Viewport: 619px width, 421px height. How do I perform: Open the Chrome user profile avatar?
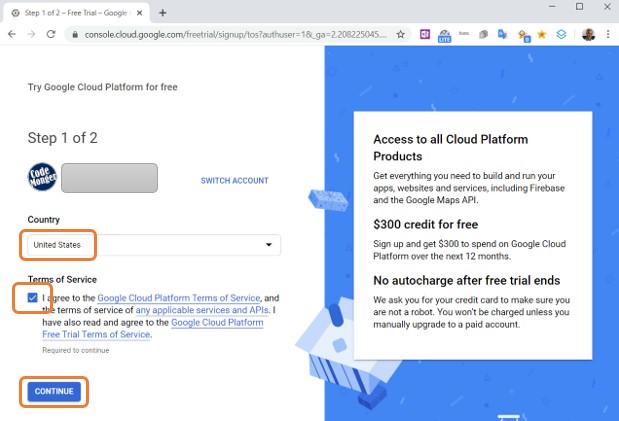588,34
